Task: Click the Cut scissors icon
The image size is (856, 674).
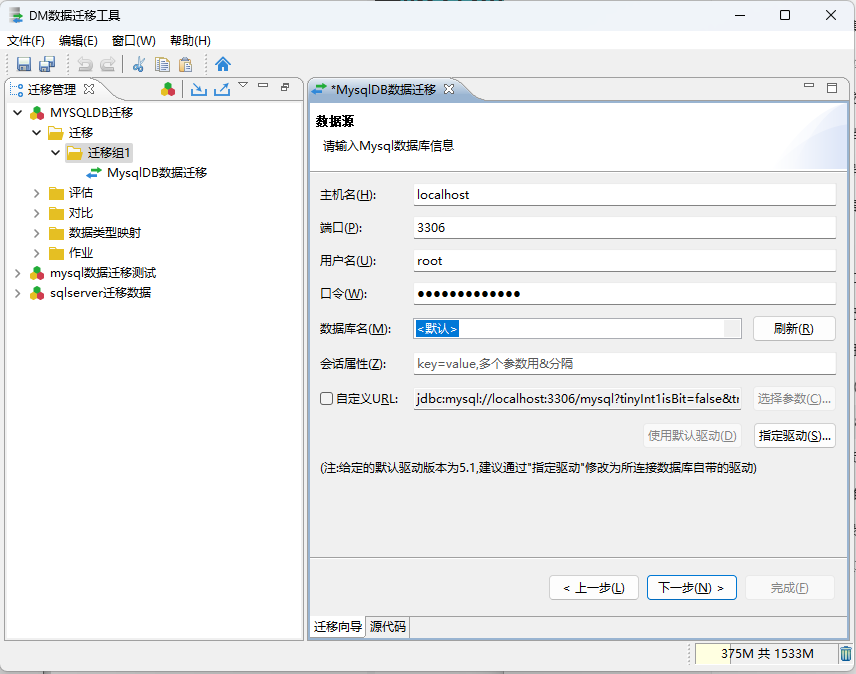Action: click(139, 64)
